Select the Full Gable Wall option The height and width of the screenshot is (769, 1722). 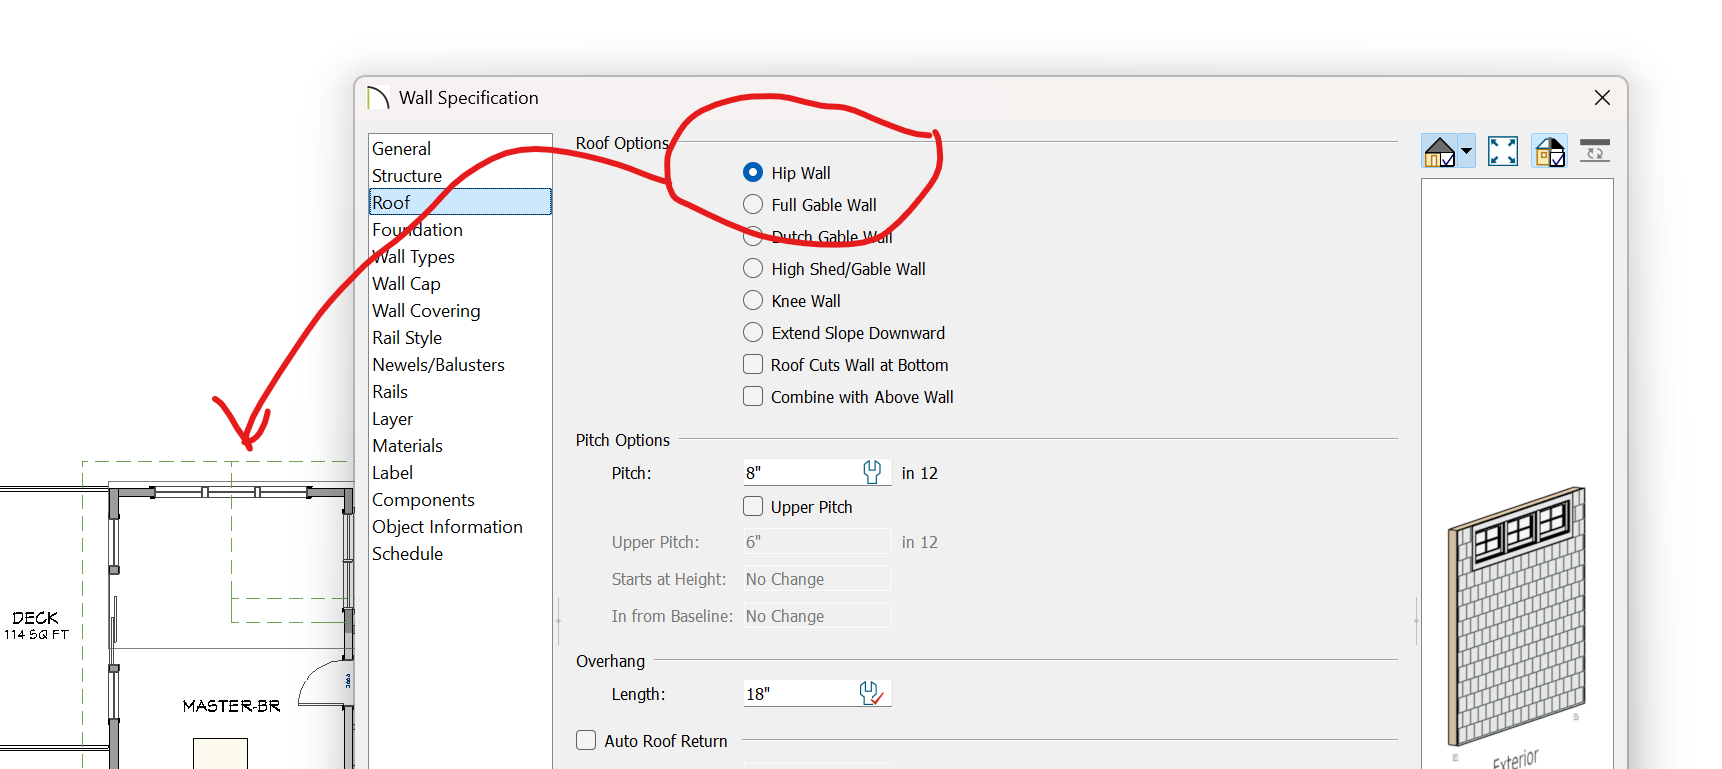click(753, 205)
